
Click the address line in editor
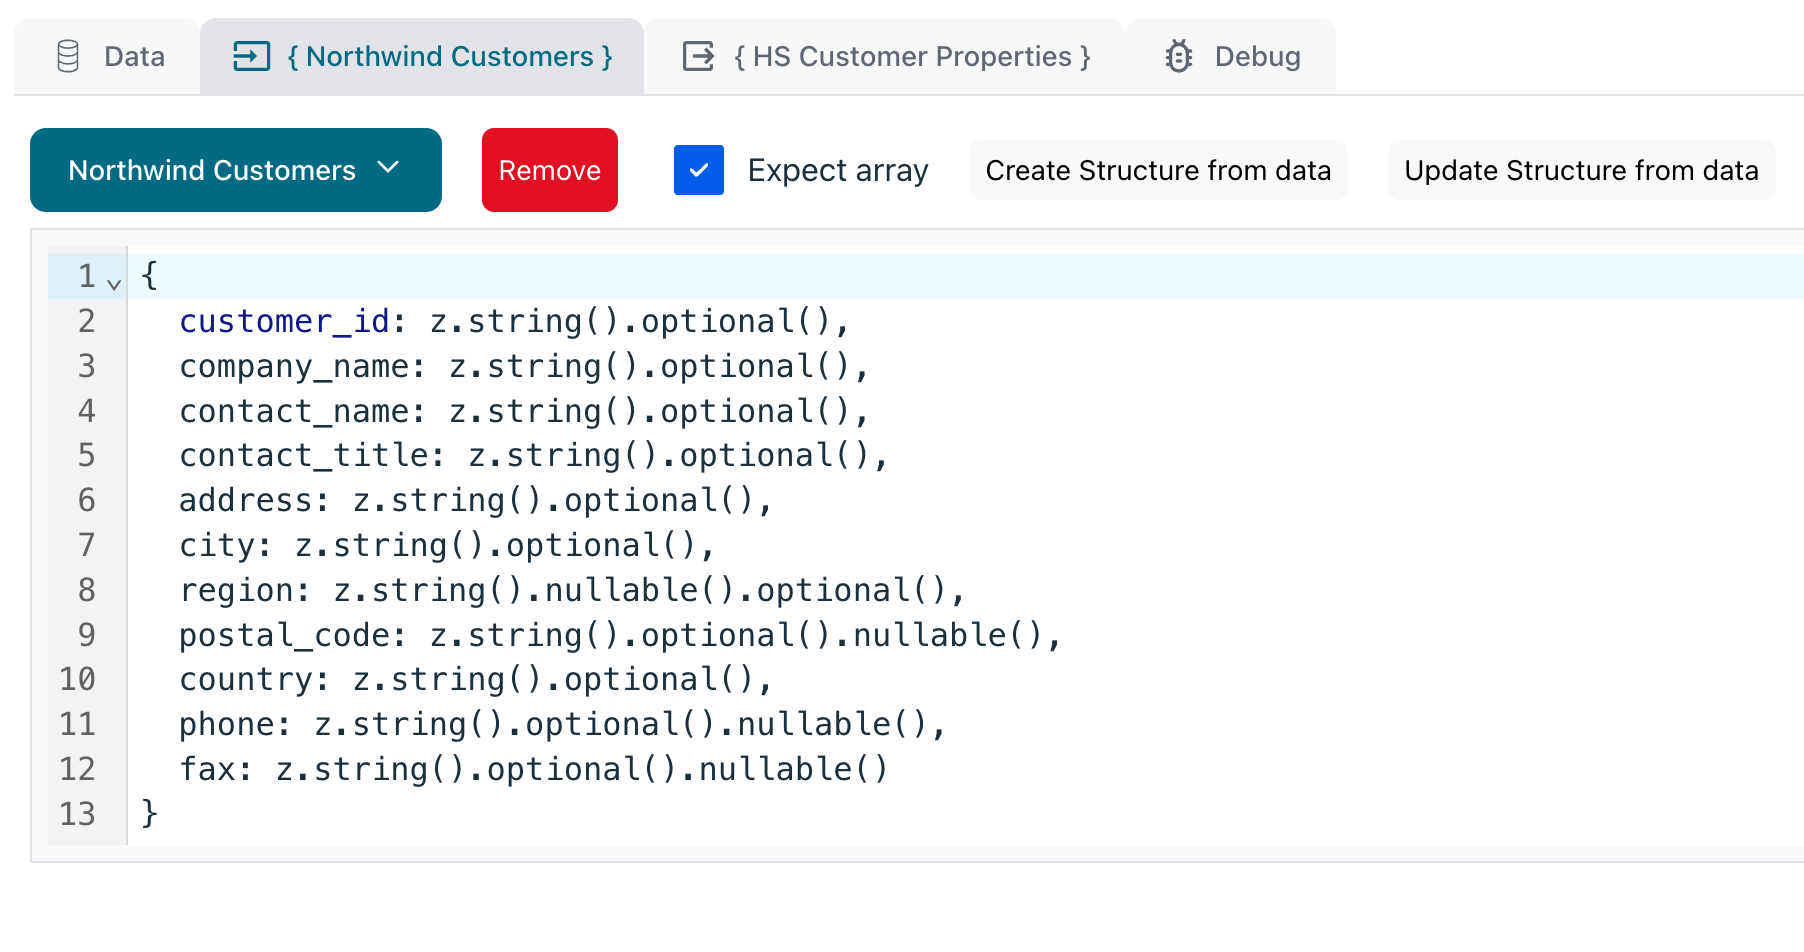476,500
